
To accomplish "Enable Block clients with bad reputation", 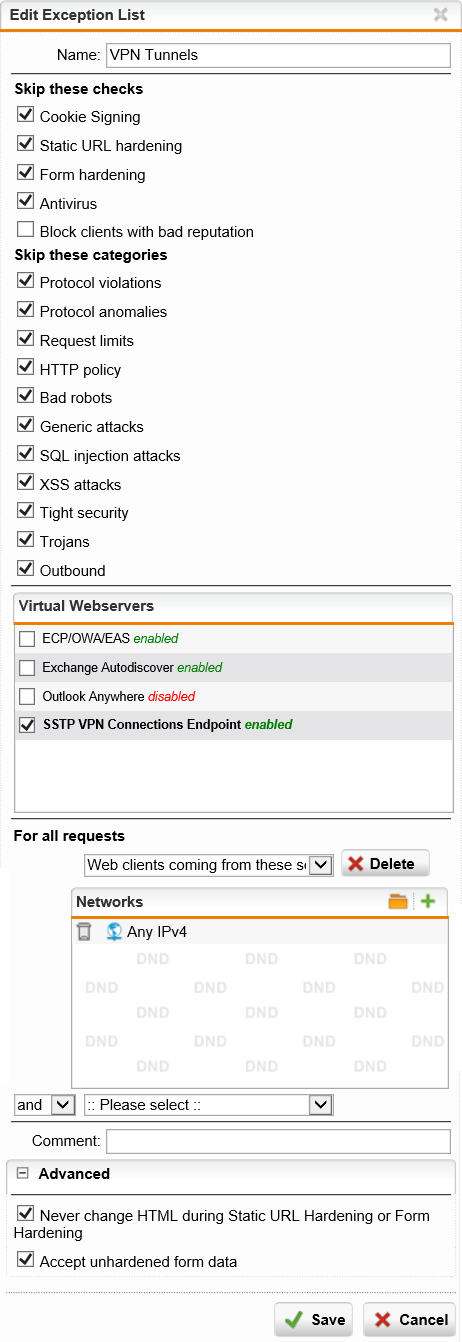I will click(26, 231).
